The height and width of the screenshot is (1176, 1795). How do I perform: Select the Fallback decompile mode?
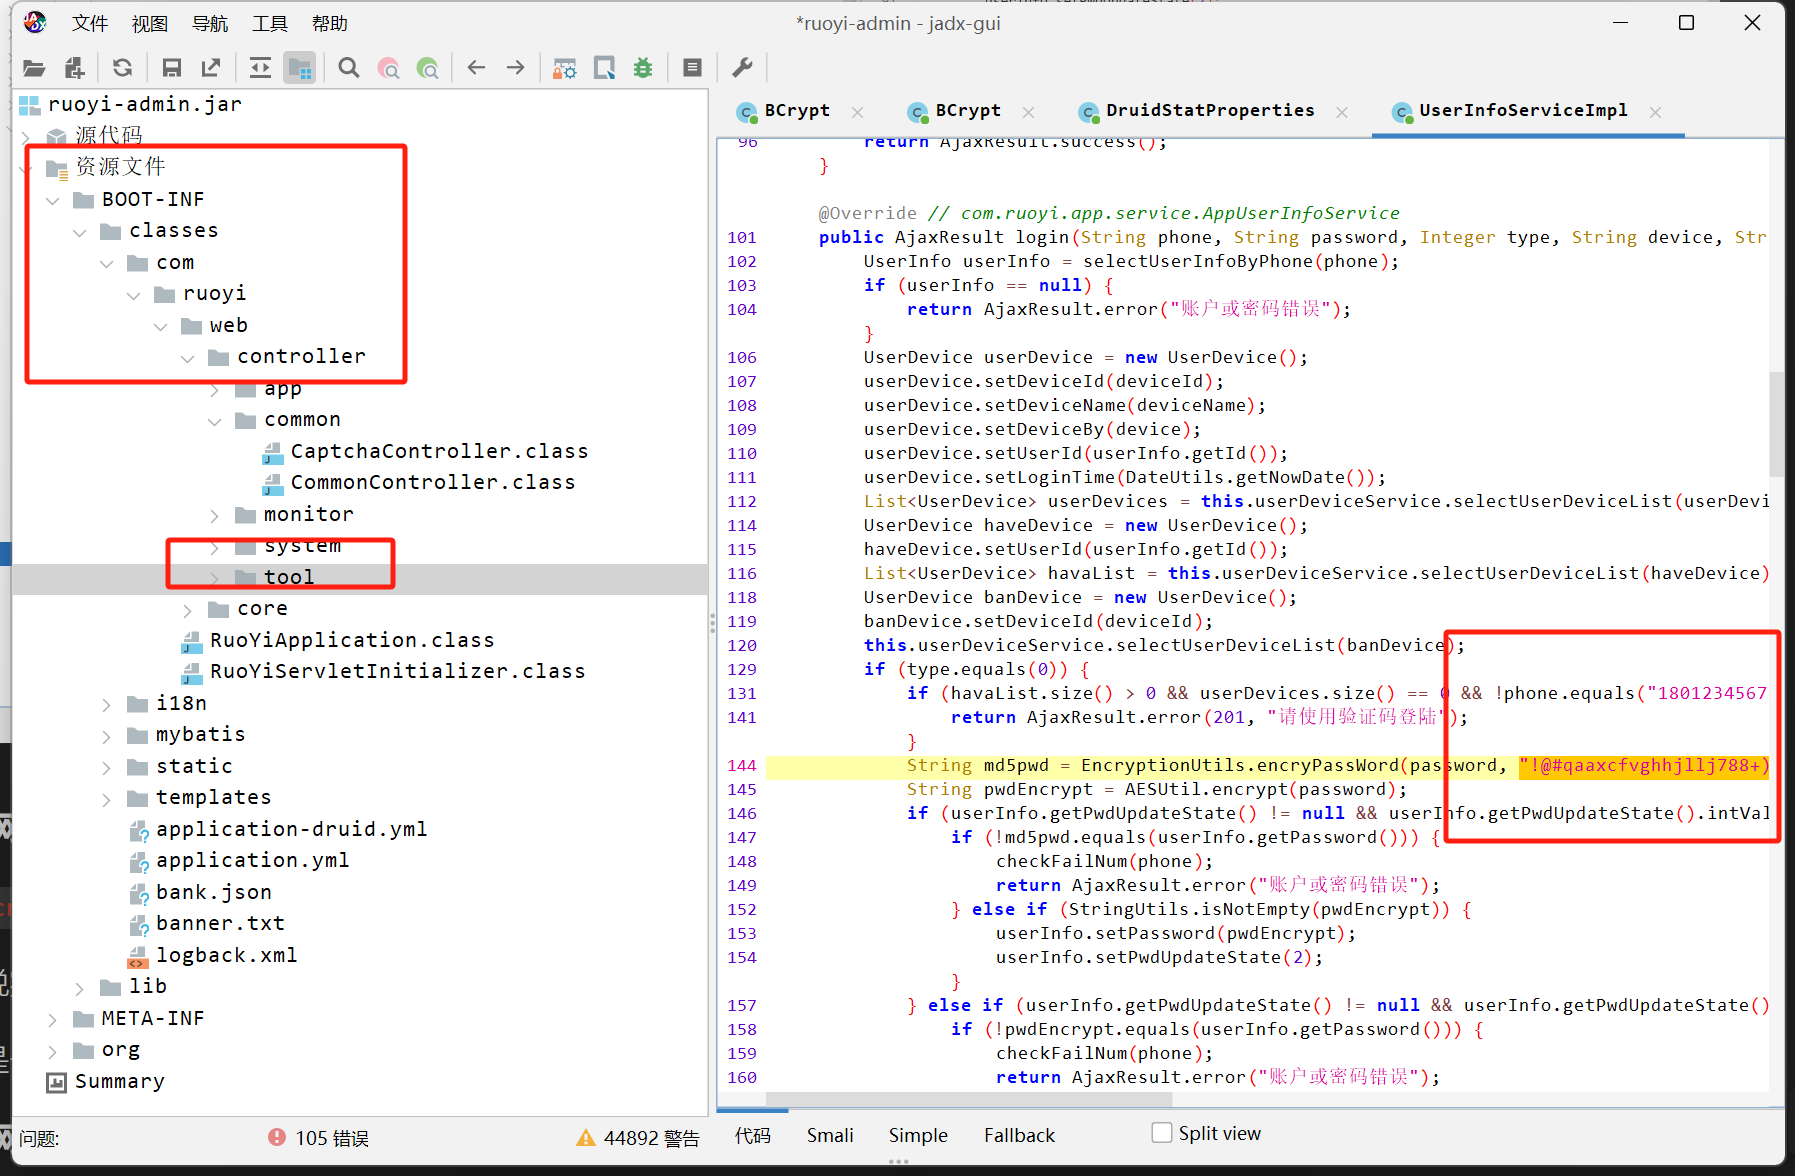click(1018, 1135)
